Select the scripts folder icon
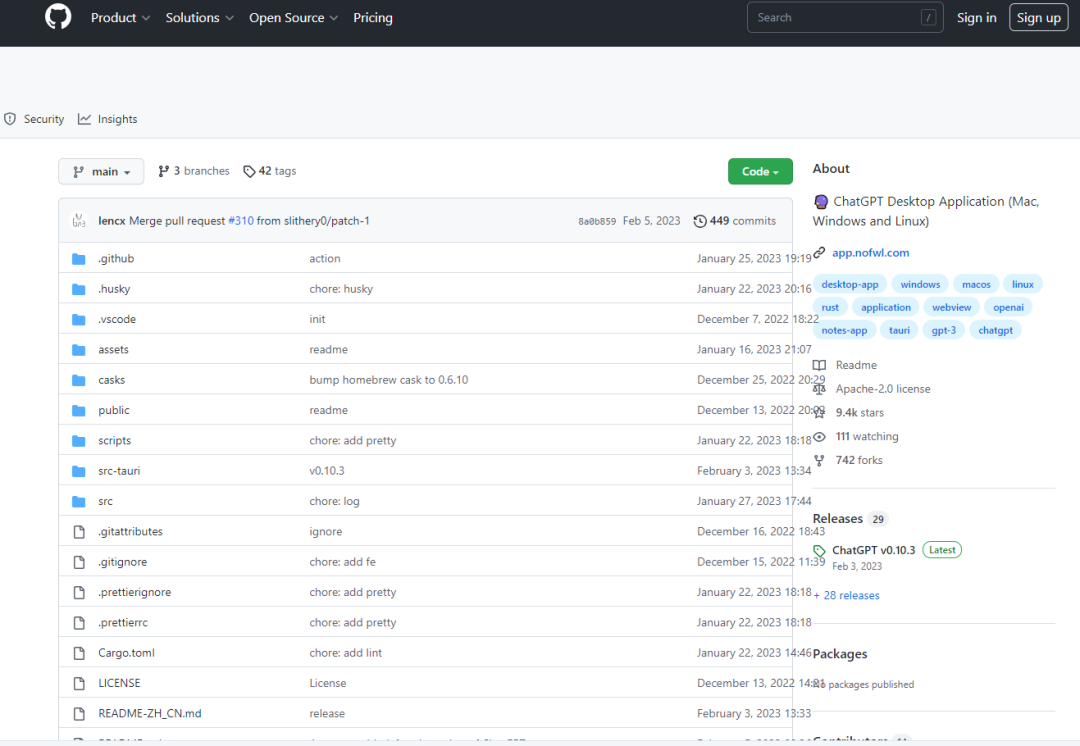The image size is (1080, 746). pos(79,441)
